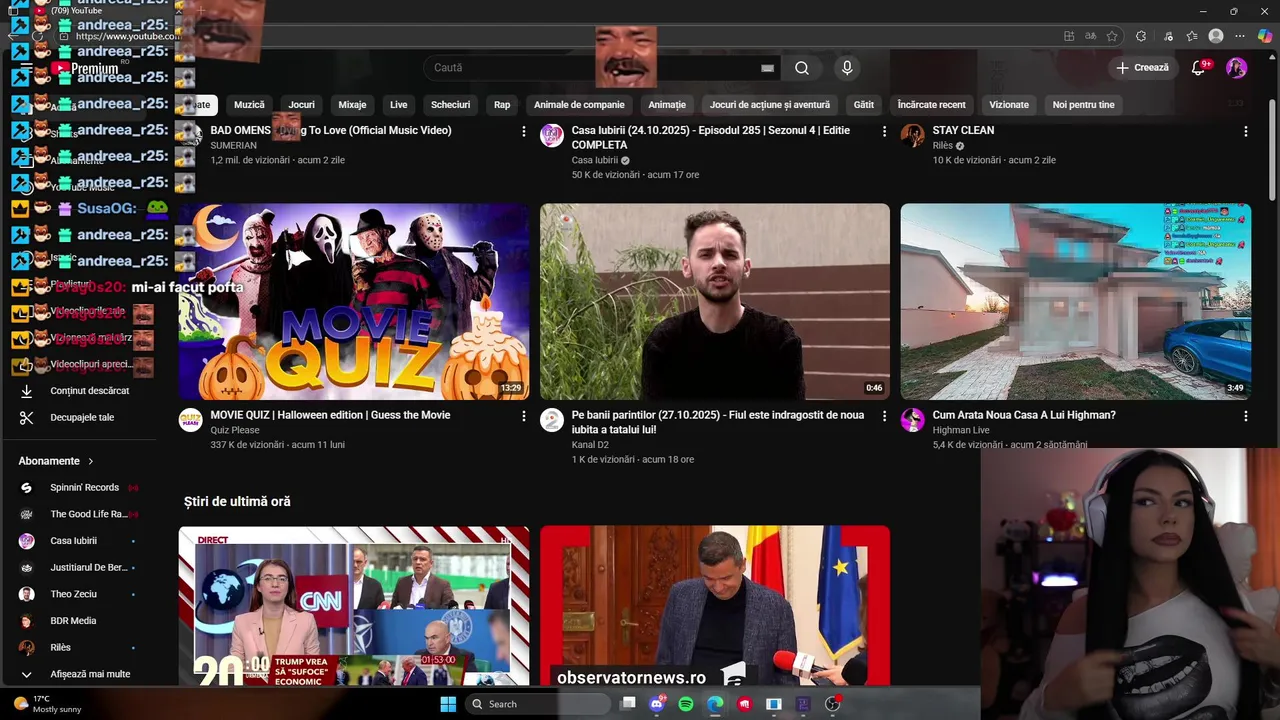Play the CNN news live thumbnail
The image size is (1280, 720).
tap(354, 606)
